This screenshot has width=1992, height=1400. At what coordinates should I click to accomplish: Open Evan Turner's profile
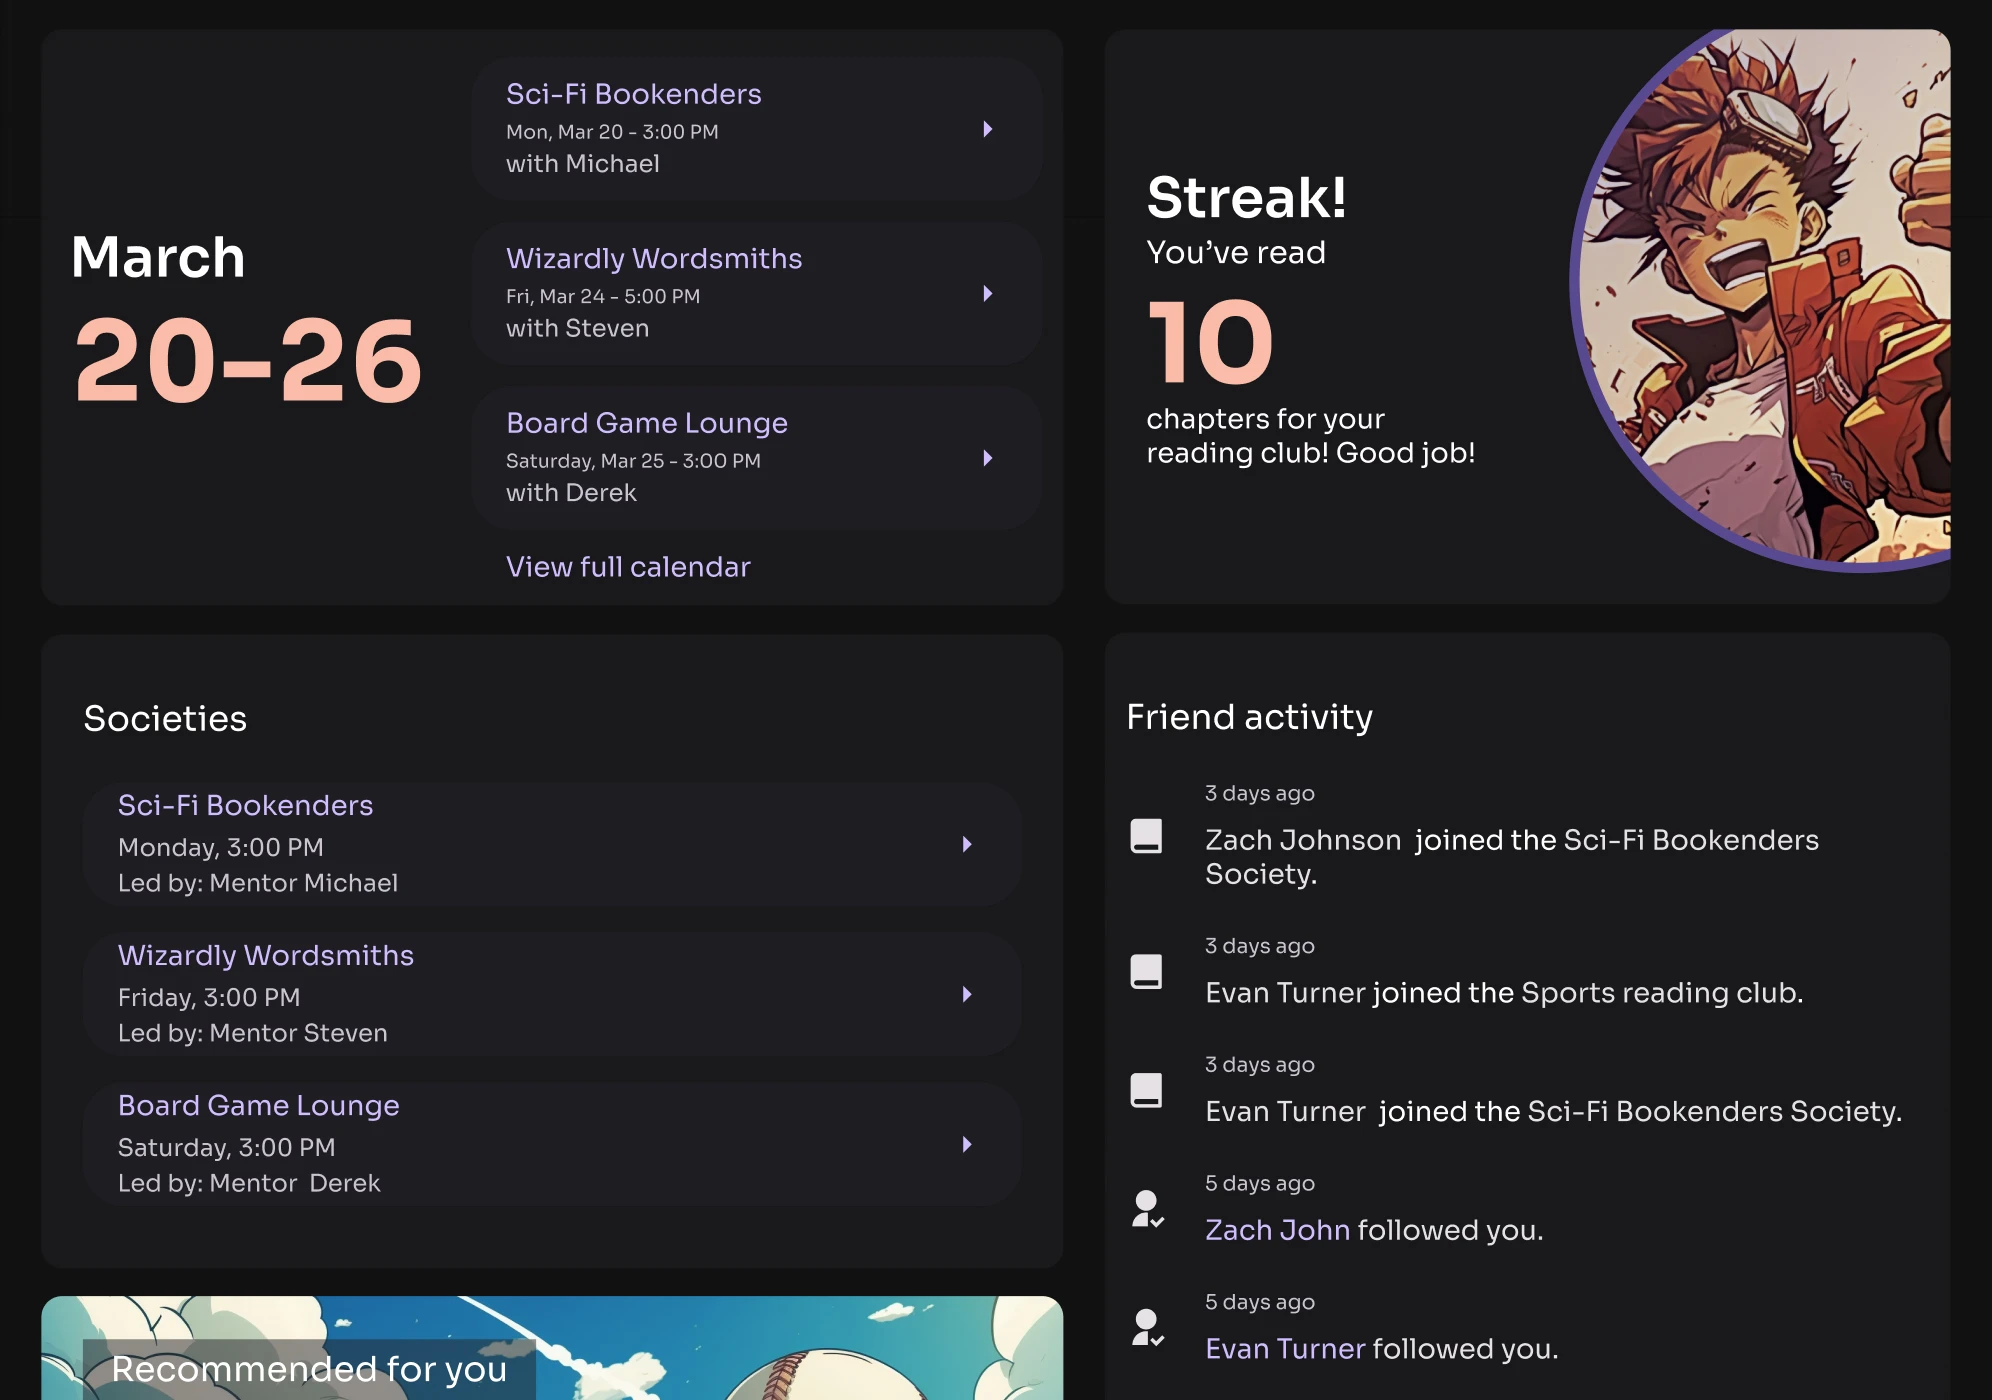point(1284,1348)
